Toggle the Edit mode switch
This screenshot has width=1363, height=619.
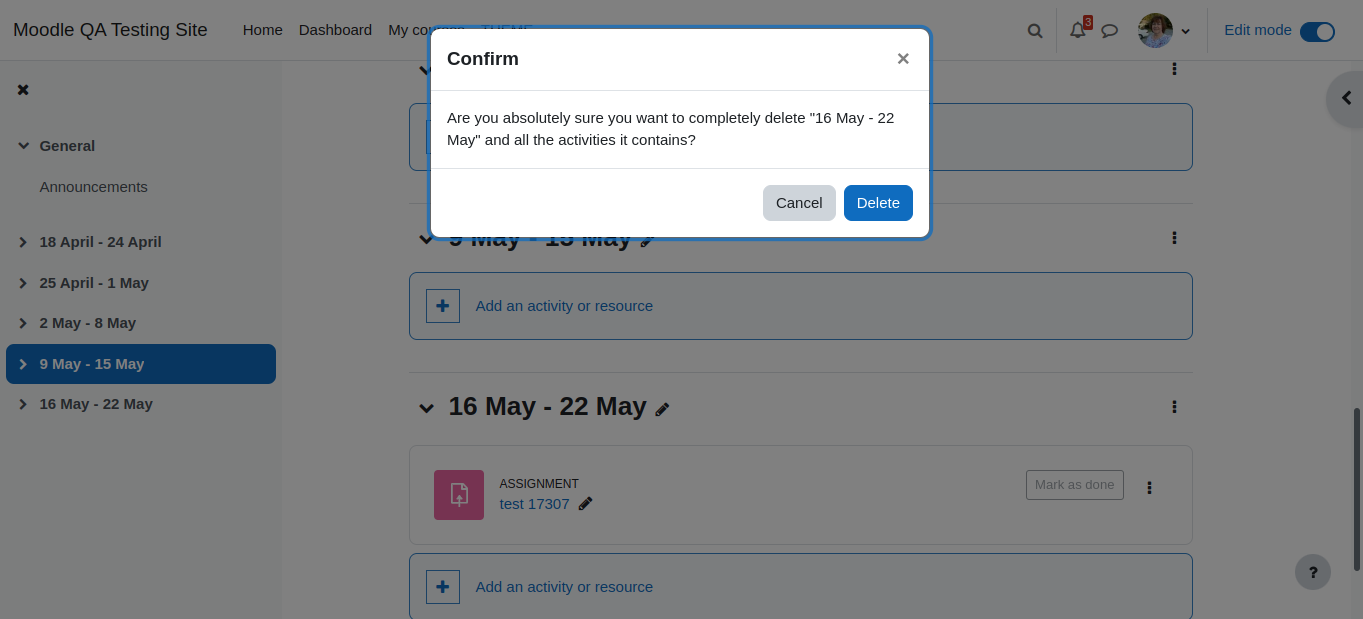pyautogui.click(x=1317, y=31)
